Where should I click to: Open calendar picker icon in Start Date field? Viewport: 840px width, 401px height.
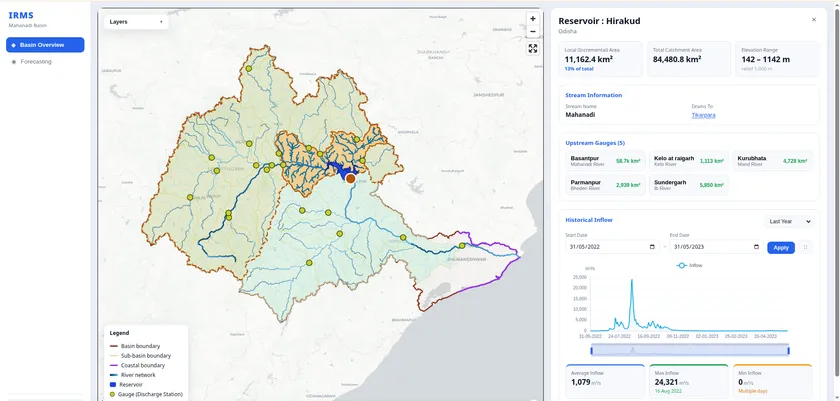point(652,247)
